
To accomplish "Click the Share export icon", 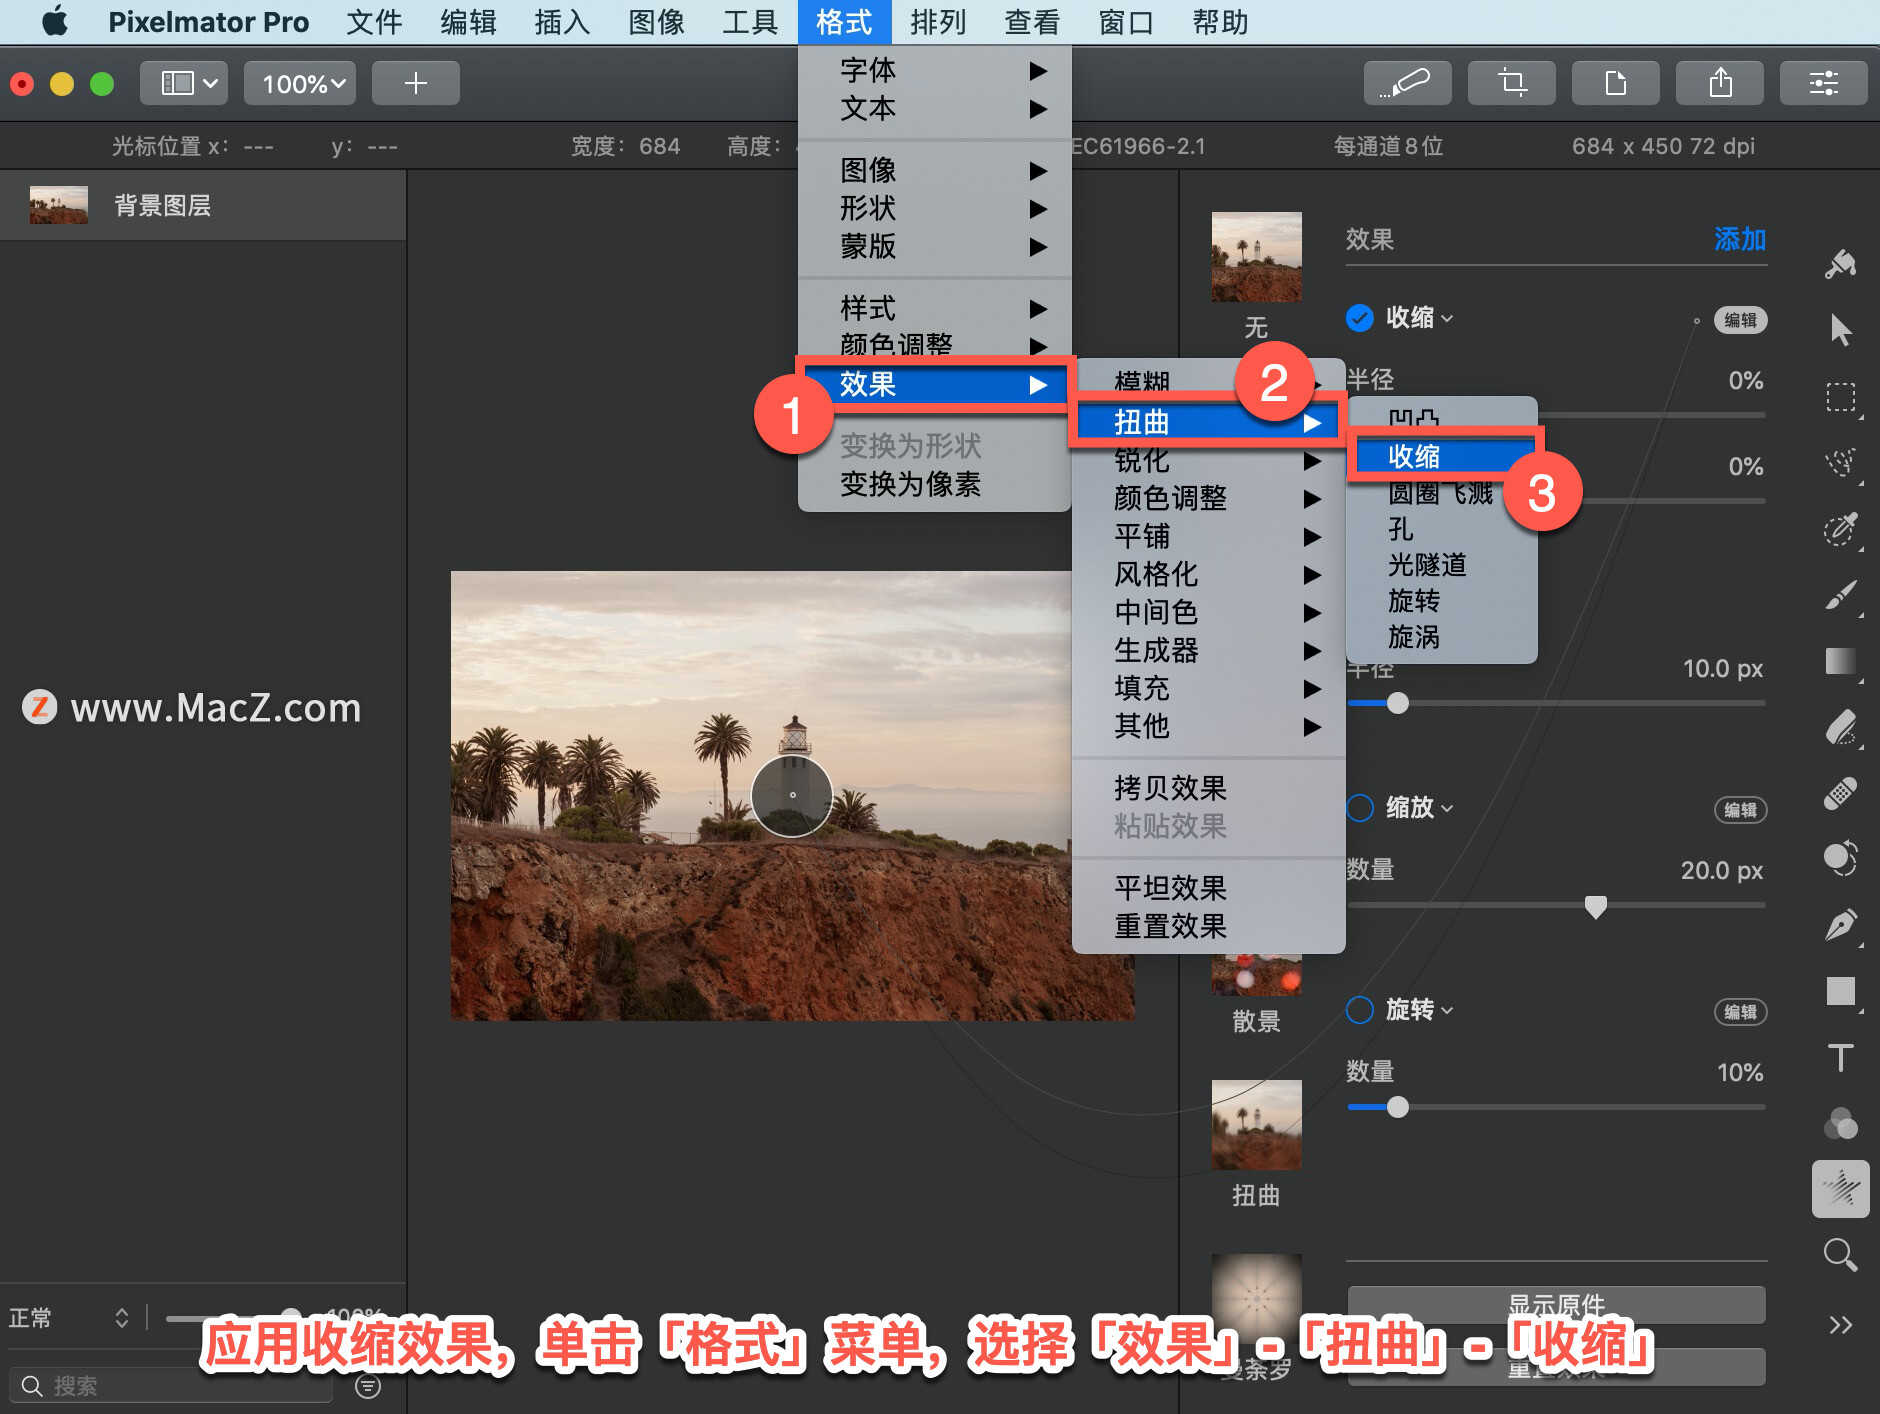I will (1719, 83).
